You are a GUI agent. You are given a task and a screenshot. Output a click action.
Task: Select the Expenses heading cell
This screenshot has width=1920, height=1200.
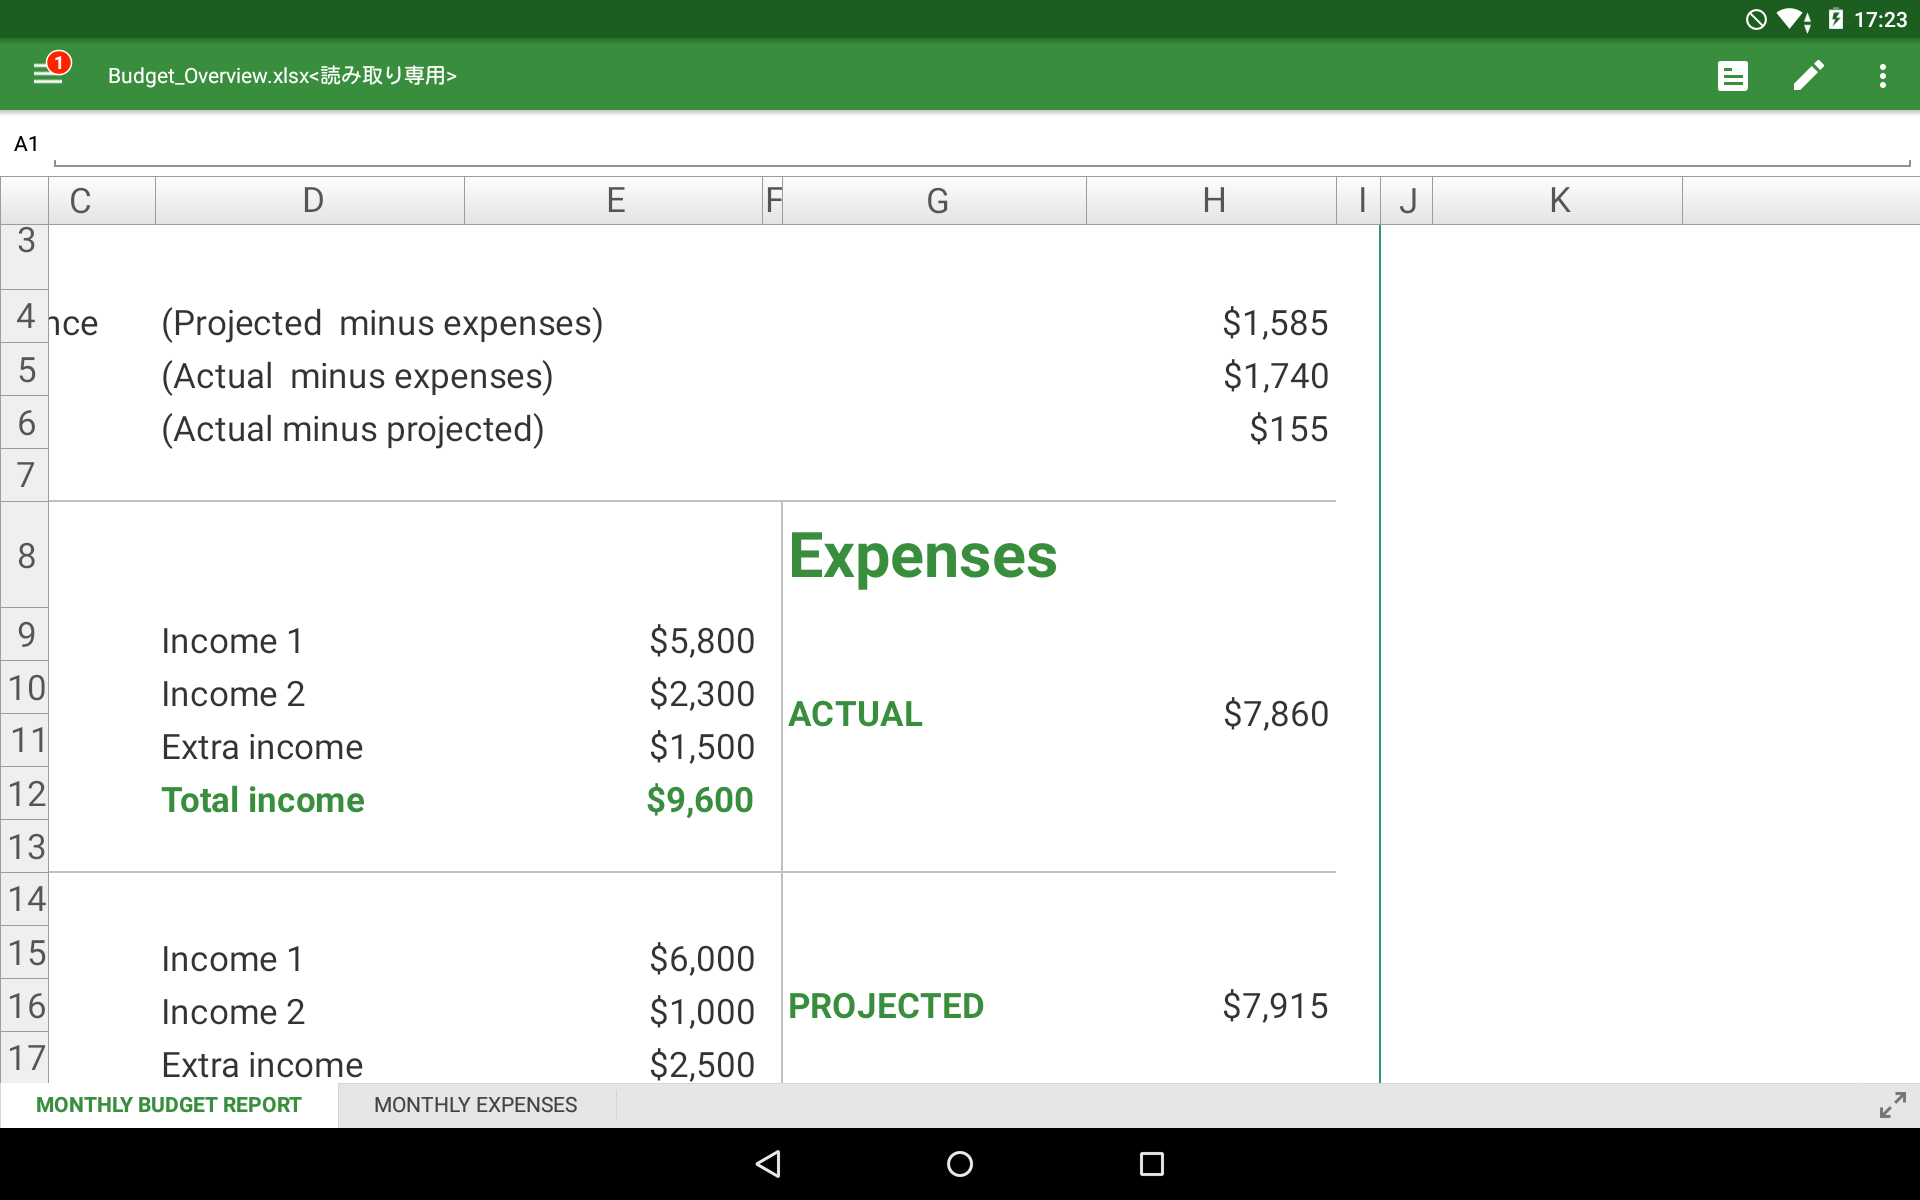(922, 556)
